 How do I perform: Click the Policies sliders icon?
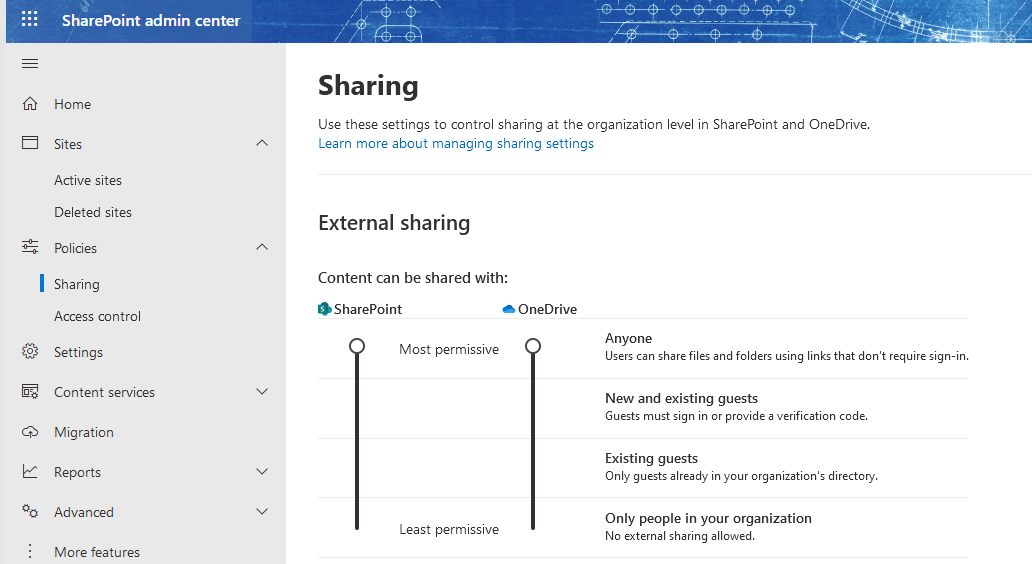coord(30,247)
